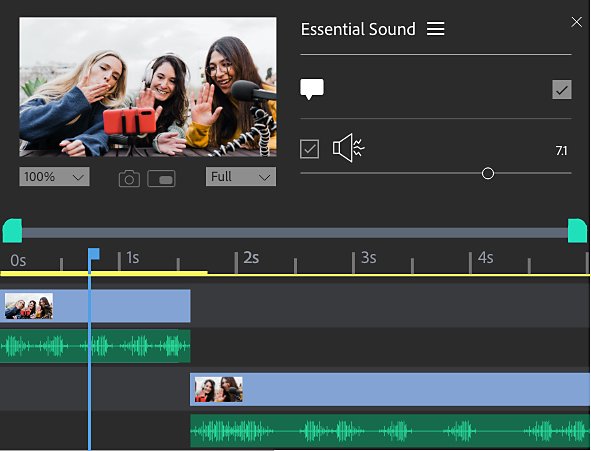Click the right teal zoom bar handle

577,231
